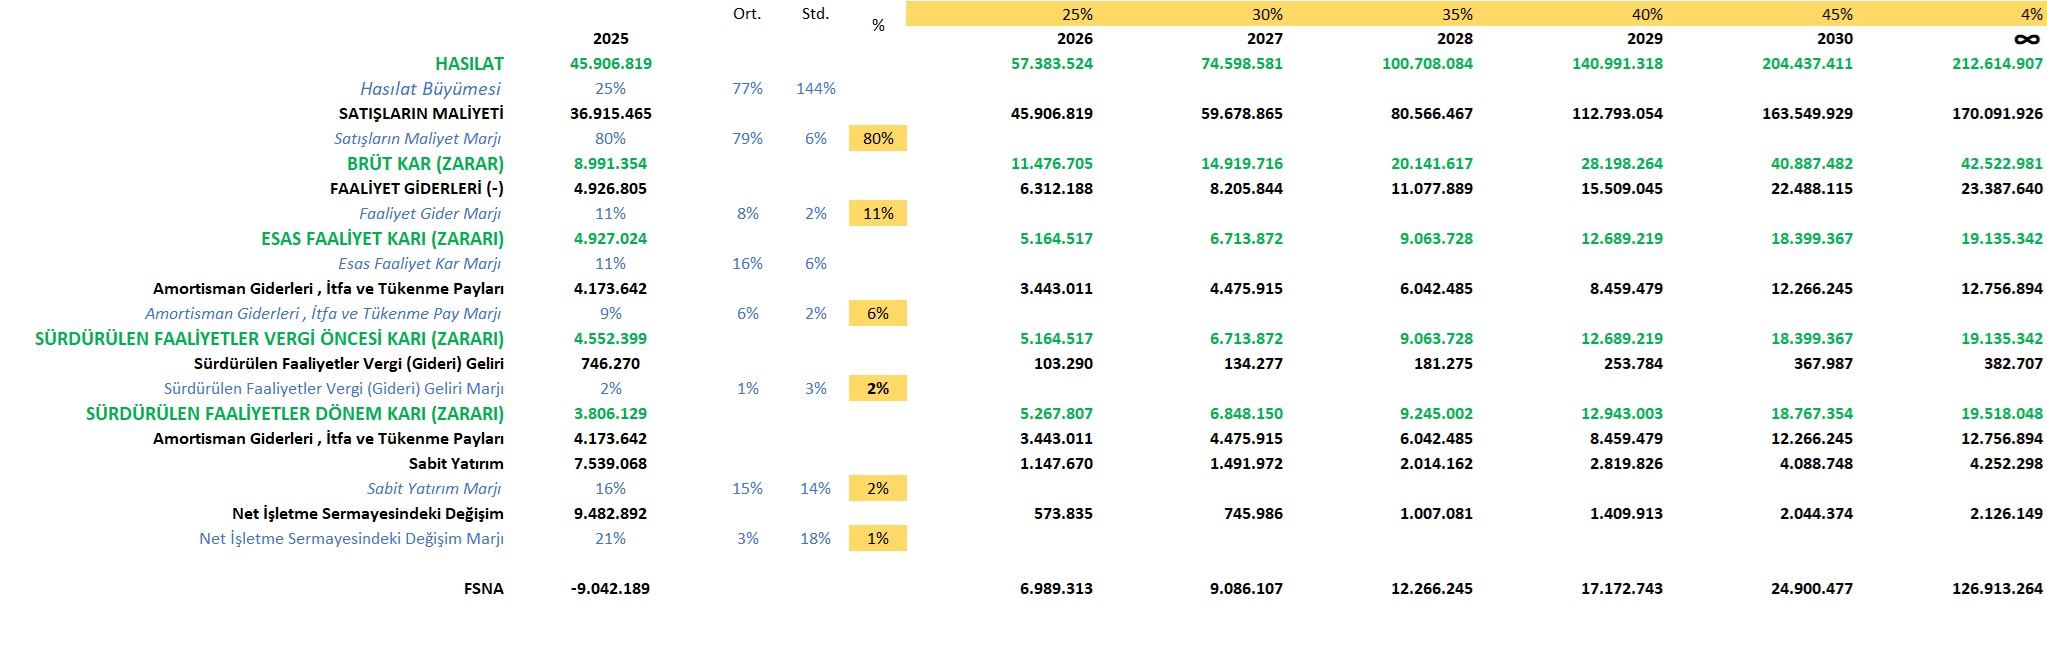This screenshot has width=2047, height=656.
Task: Select the 2025 HASILAT value cell
Action: pyautogui.click(x=610, y=64)
